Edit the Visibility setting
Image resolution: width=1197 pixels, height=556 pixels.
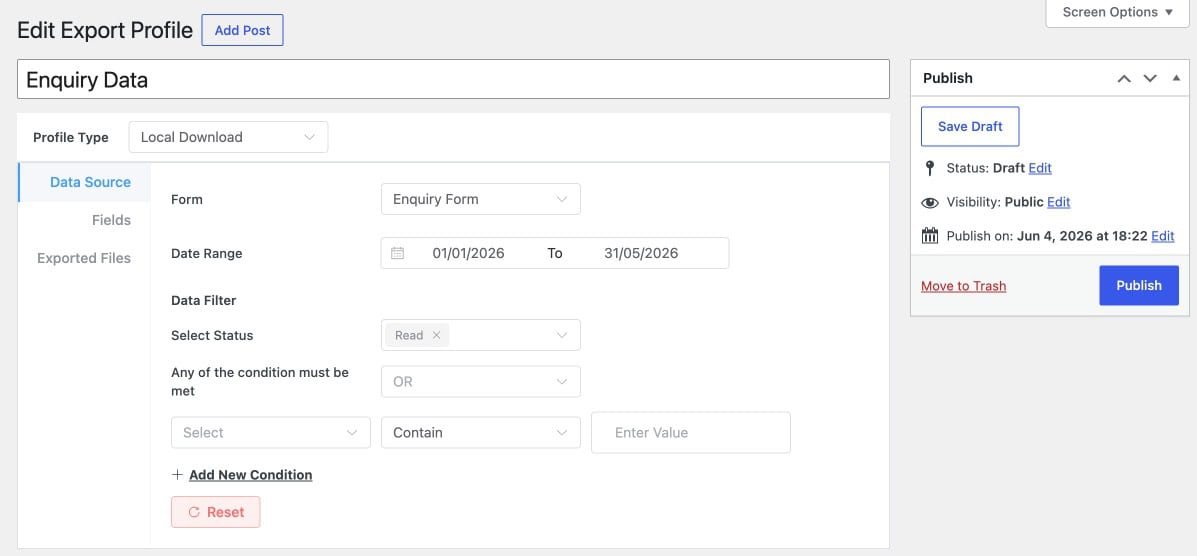pos(1058,202)
